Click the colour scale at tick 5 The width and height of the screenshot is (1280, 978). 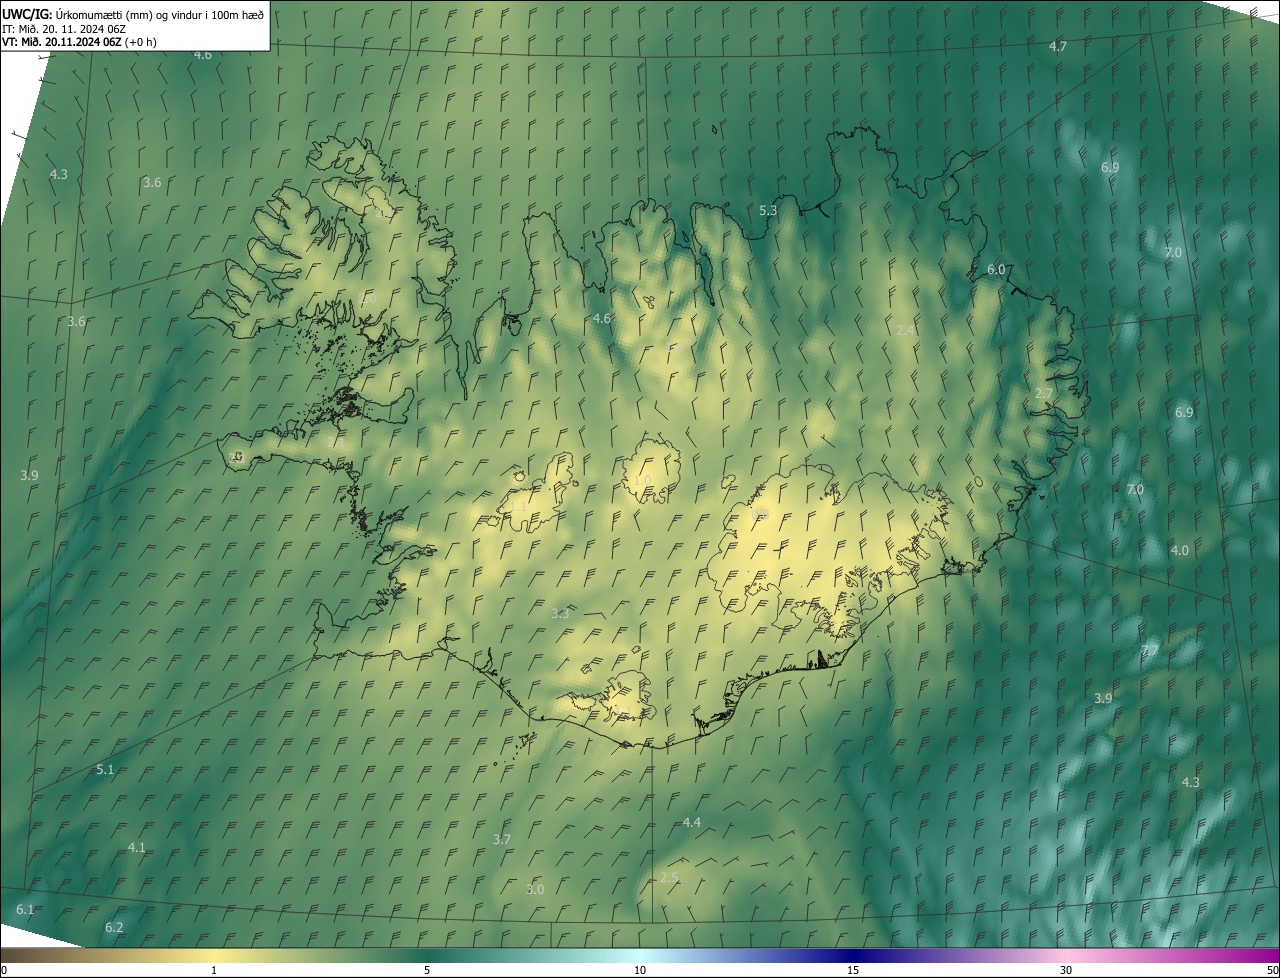point(427,971)
